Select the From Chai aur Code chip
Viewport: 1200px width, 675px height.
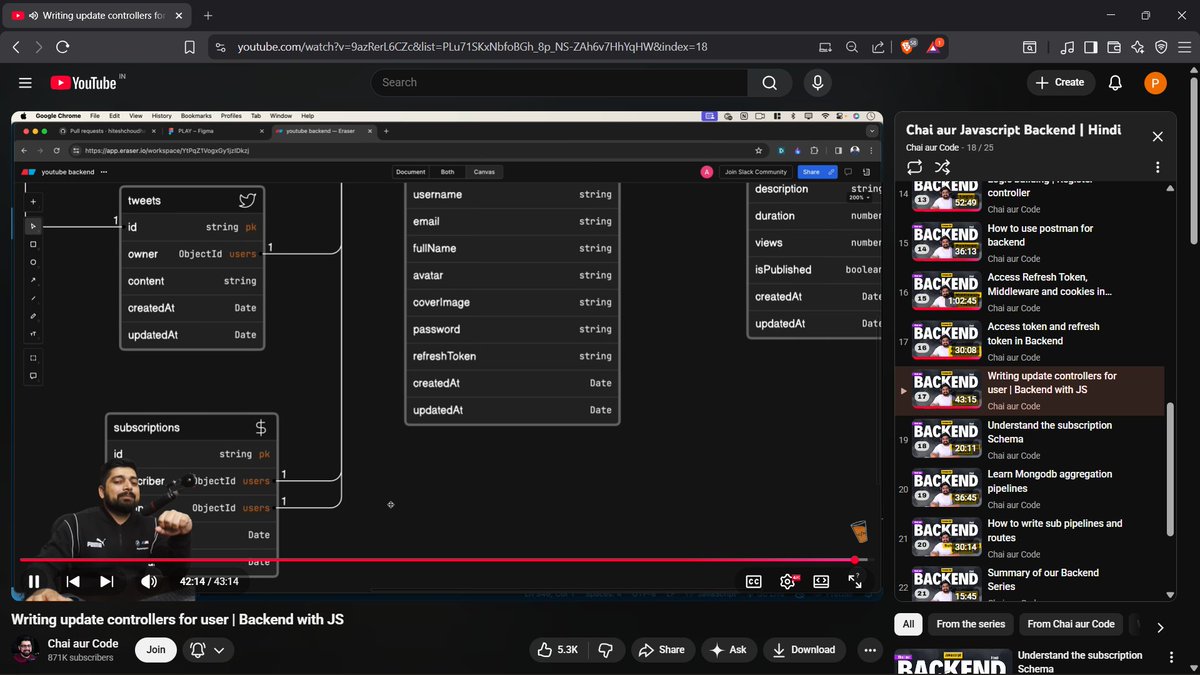click(1071, 624)
